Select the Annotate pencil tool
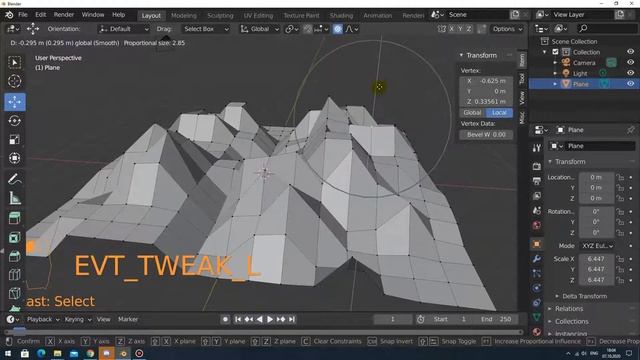640x360 pixels. (x=15, y=179)
